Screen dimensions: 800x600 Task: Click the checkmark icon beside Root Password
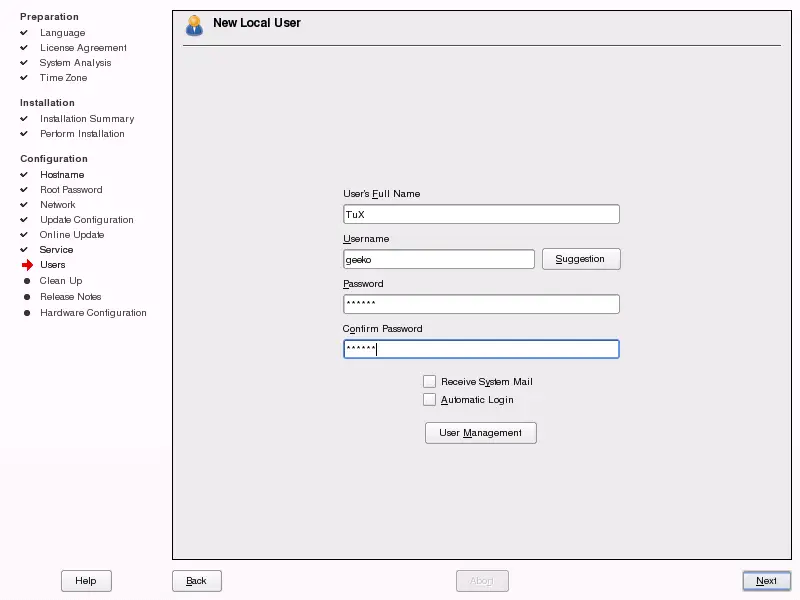tap(24, 189)
